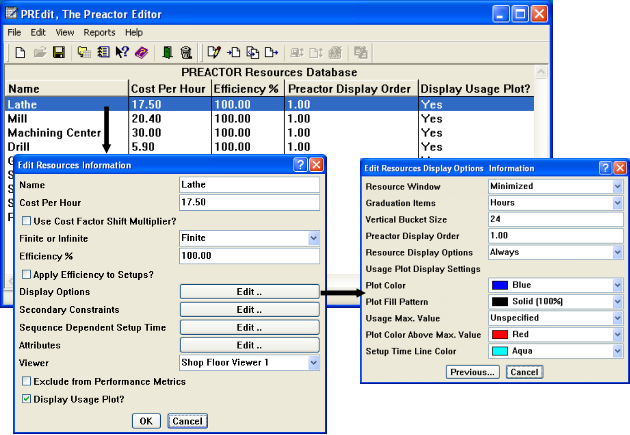Click the red Above Max. Value swatch
Viewport: 630px width, 435px height.
(500, 335)
